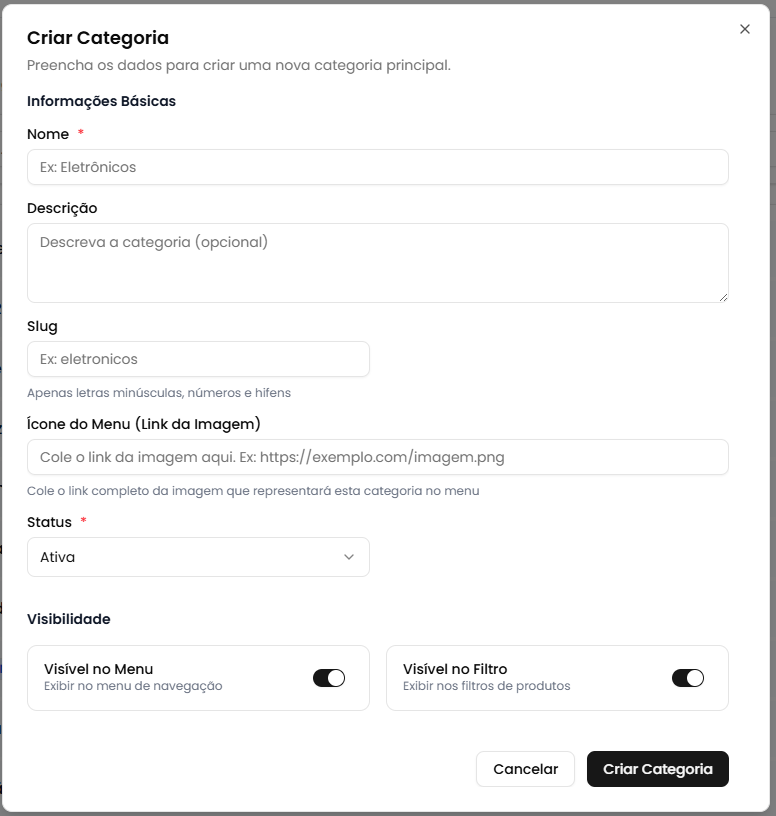Click the Informações Básicas section heading
The width and height of the screenshot is (776, 816).
(x=101, y=101)
